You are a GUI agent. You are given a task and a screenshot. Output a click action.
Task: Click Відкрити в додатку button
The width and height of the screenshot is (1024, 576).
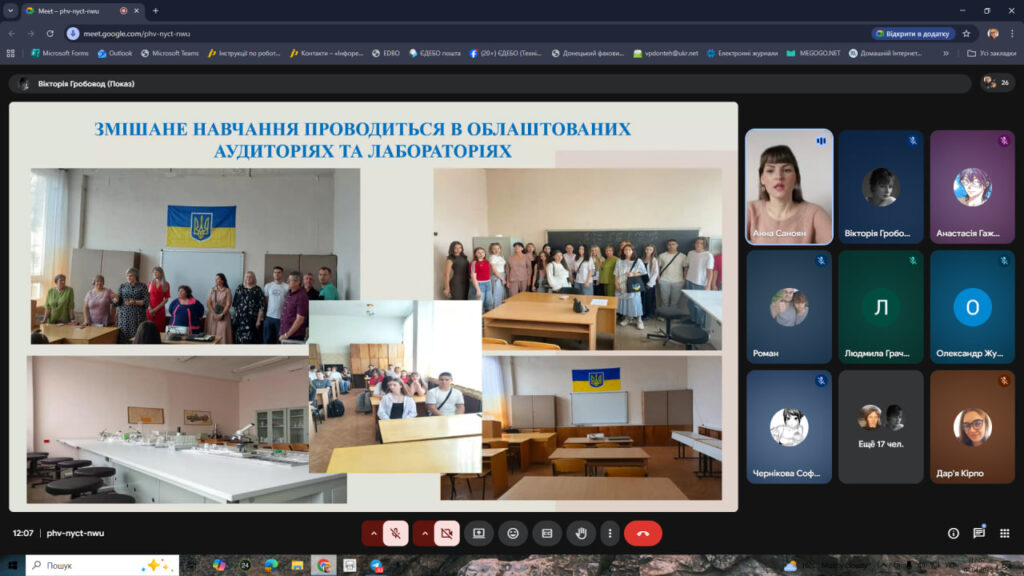coord(913,33)
